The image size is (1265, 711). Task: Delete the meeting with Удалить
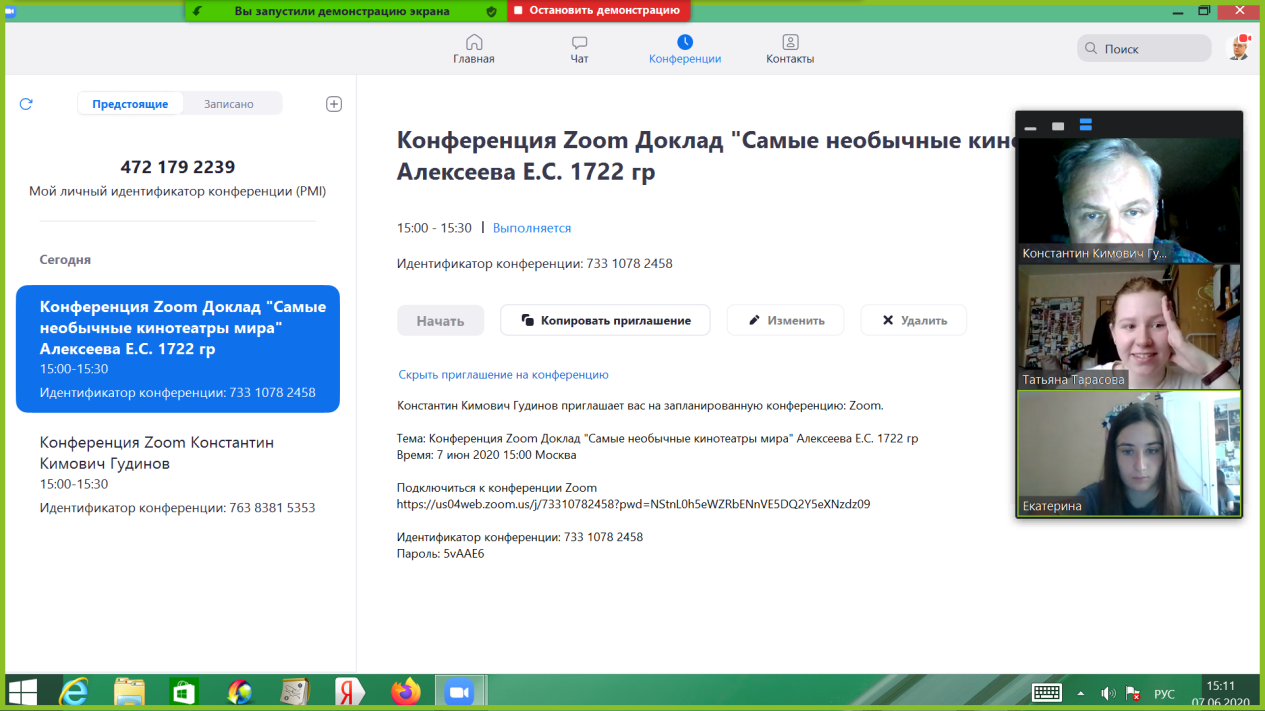(x=913, y=320)
